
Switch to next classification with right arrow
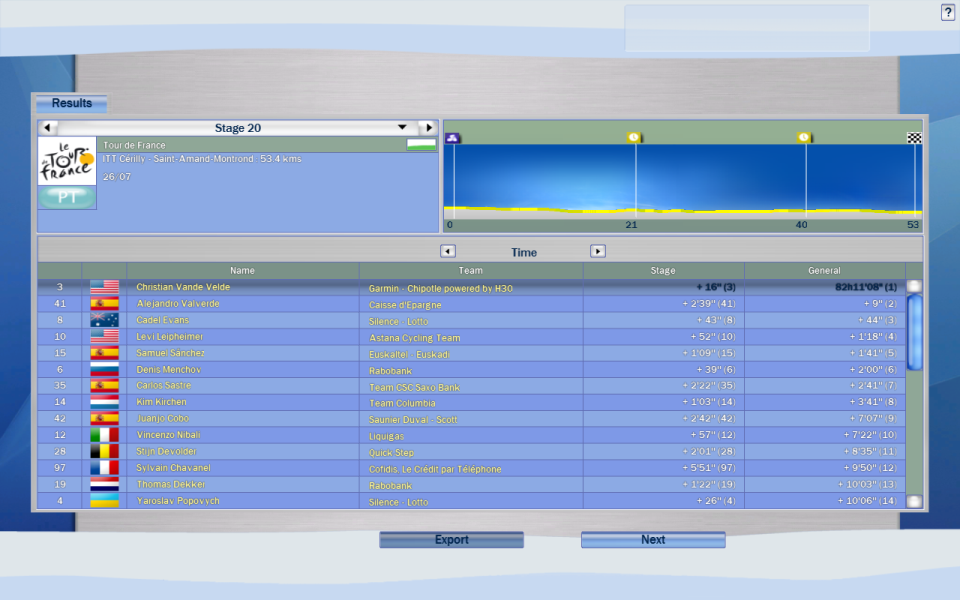point(598,252)
